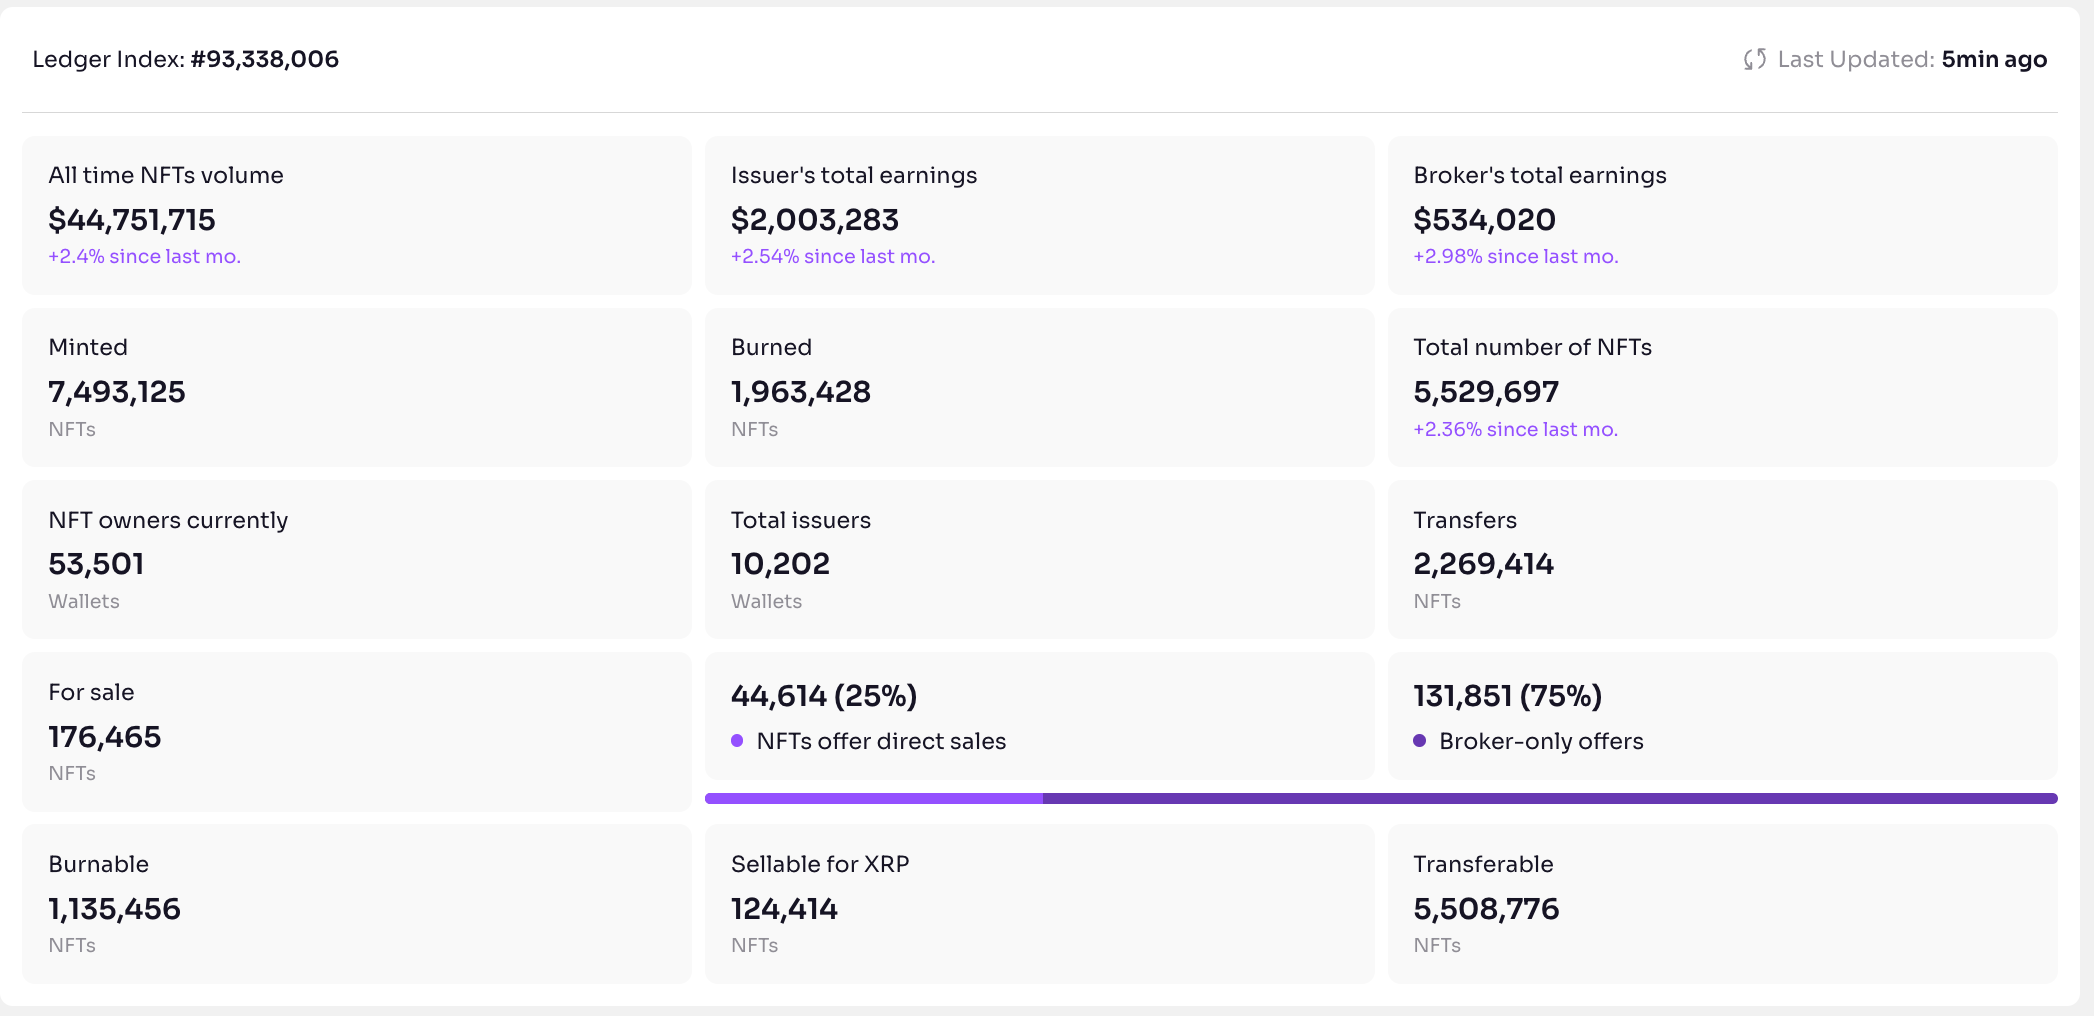
Task: Click the NFTs offer direct sales label
Action: point(881,741)
